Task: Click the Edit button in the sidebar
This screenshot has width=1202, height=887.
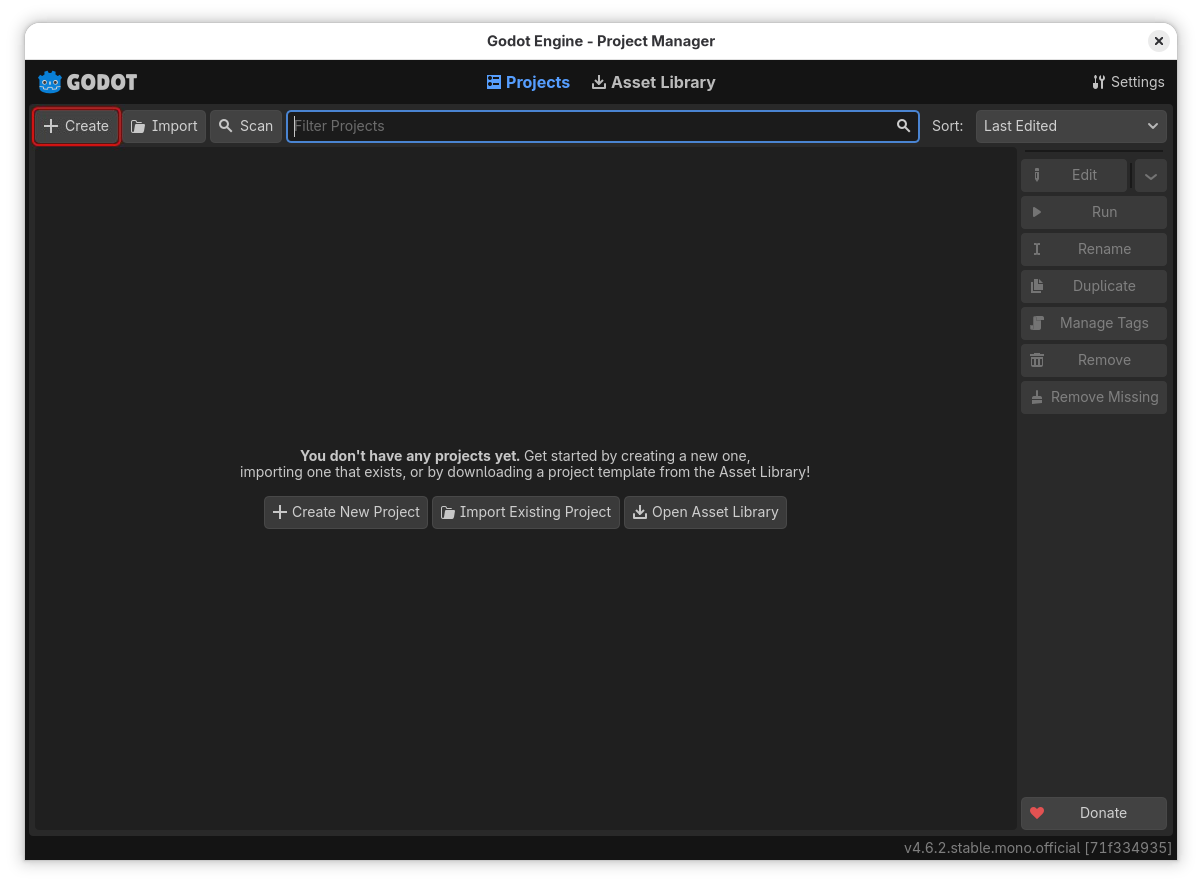Action: (x=1074, y=175)
